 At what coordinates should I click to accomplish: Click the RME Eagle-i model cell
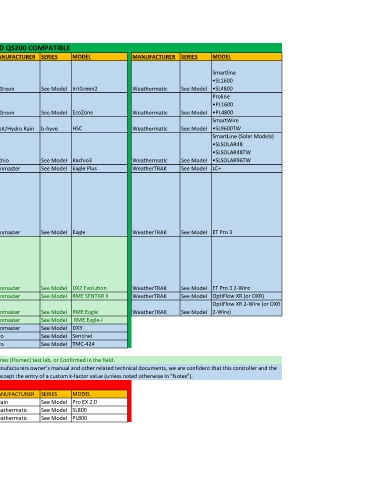tap(99, 320)
